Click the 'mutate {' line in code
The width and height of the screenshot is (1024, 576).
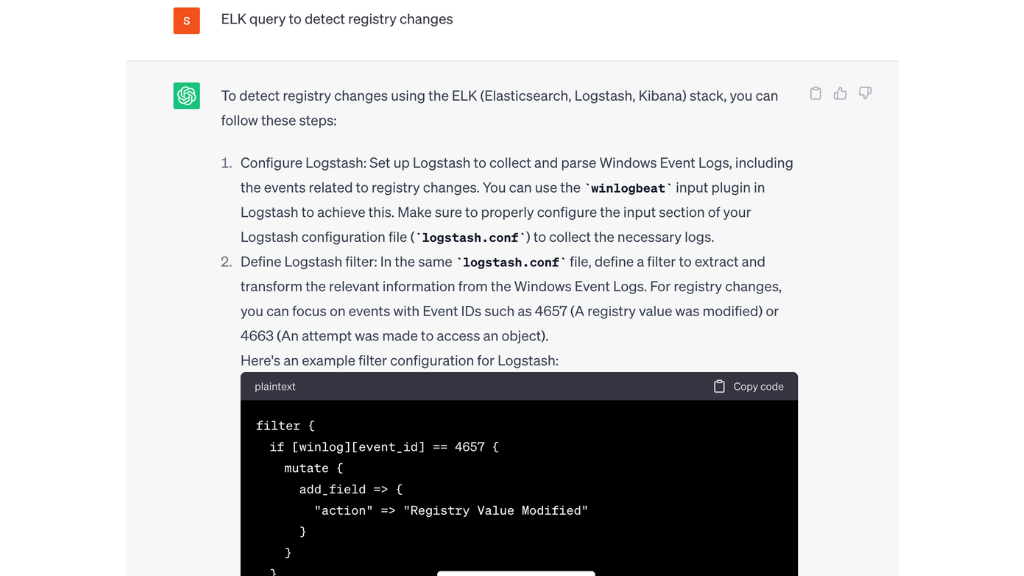click(x=313, y=468)
